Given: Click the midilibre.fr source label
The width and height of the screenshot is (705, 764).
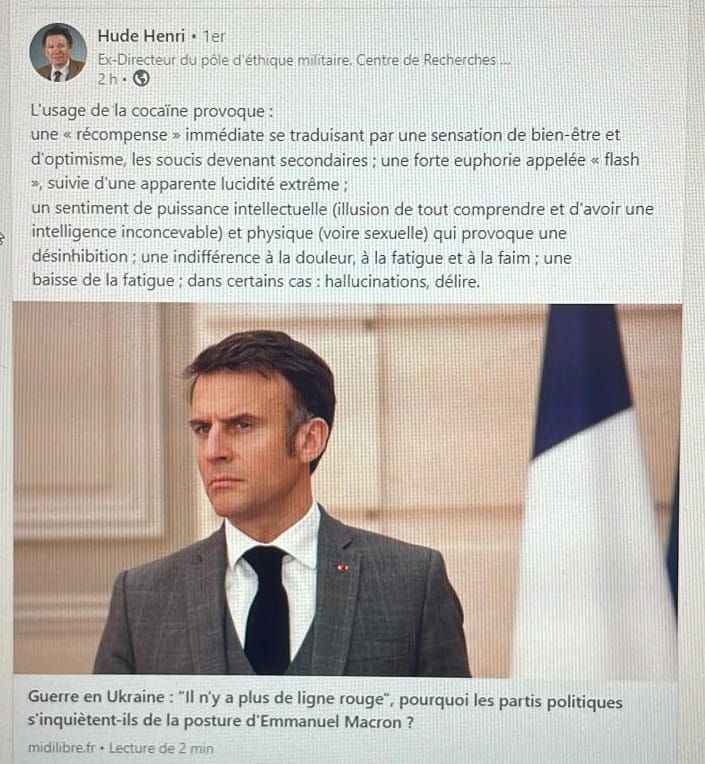Looking at the screenshot, I should 62,748.
